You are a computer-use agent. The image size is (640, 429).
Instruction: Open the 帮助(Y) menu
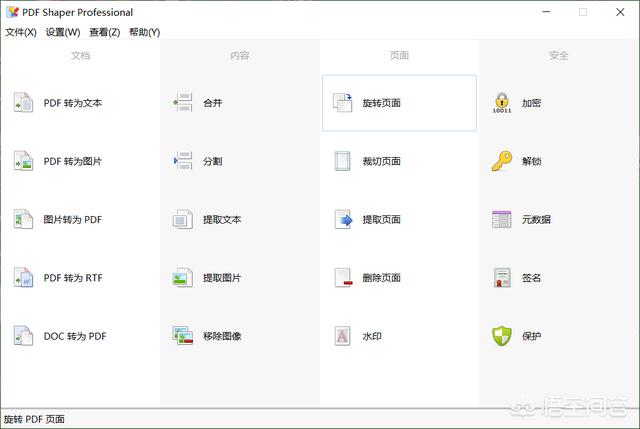click(144, 32)
